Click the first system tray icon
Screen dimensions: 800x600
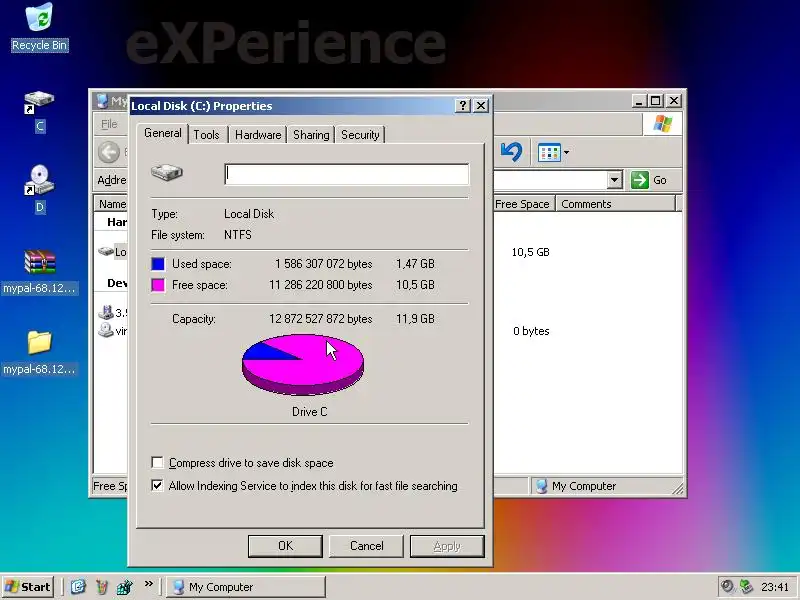[728, 587]
